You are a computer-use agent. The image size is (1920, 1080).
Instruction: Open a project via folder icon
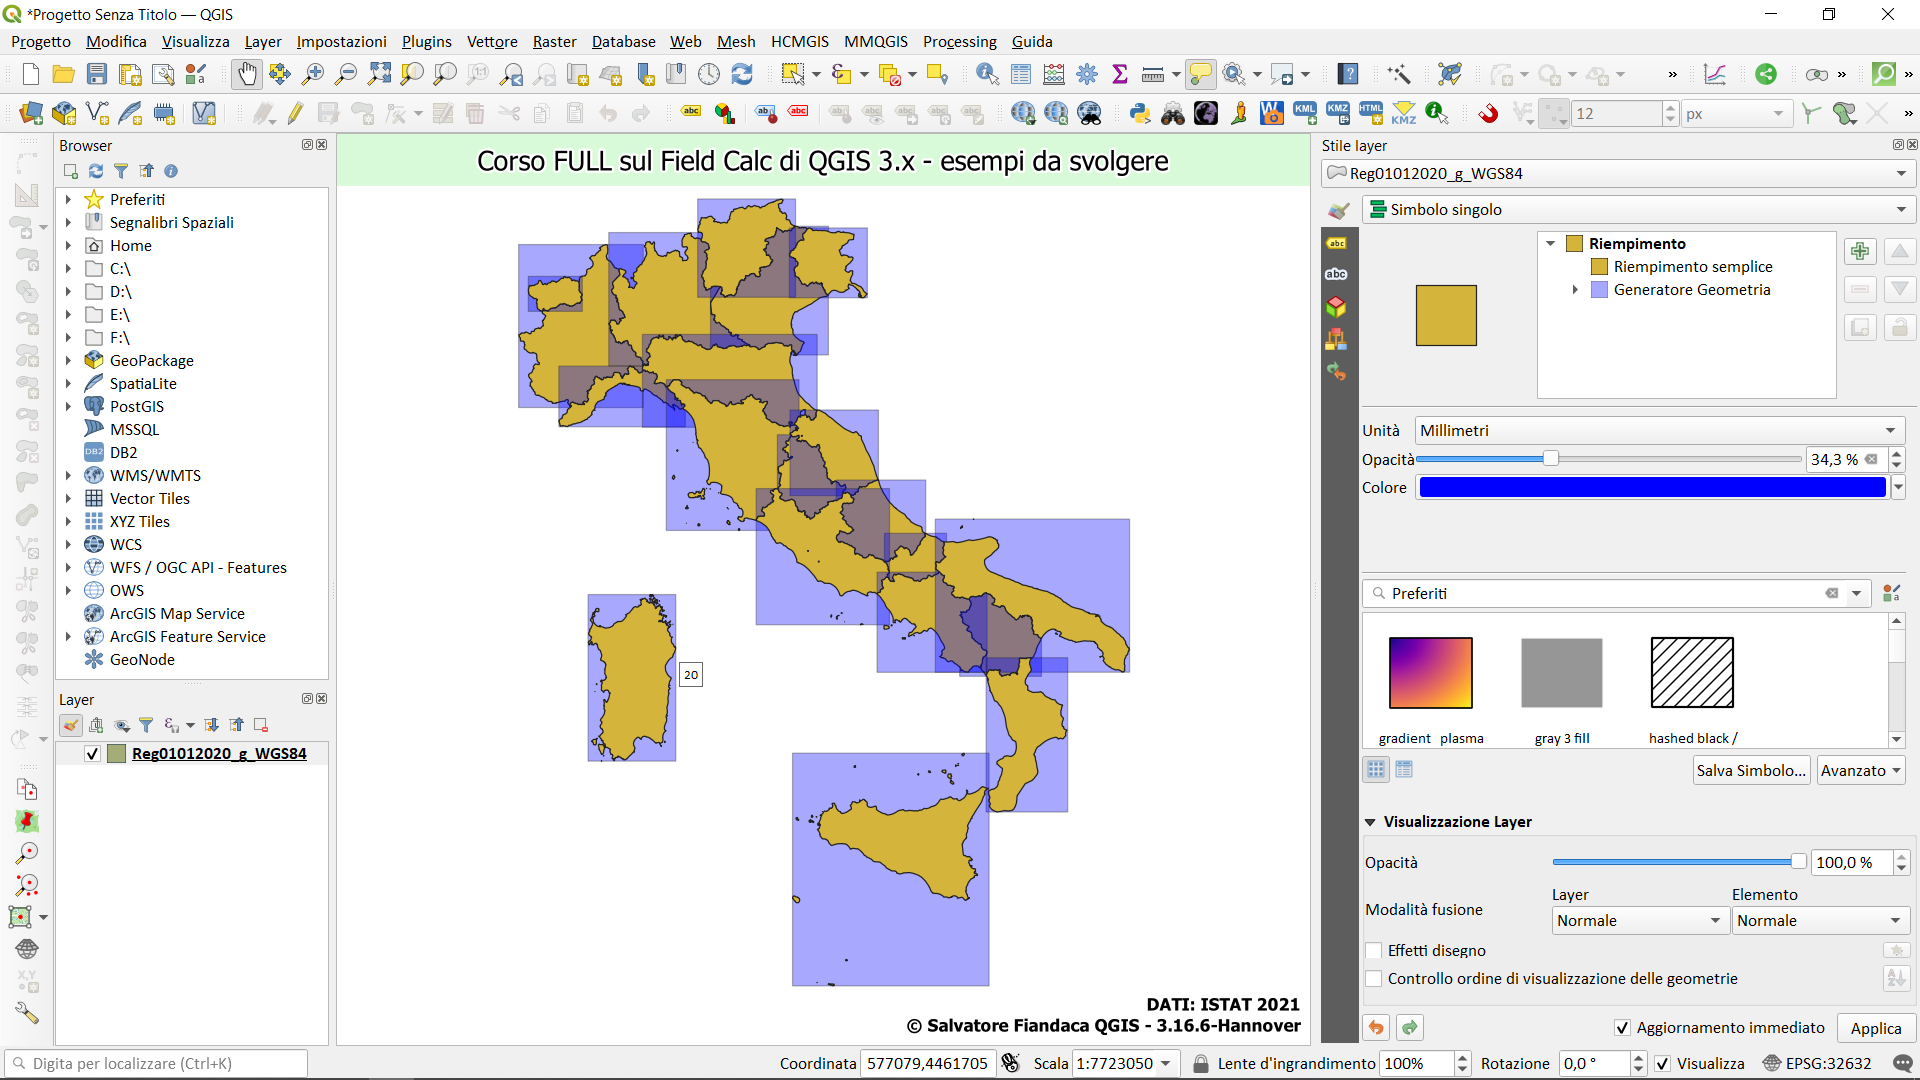tap(64, 74)
